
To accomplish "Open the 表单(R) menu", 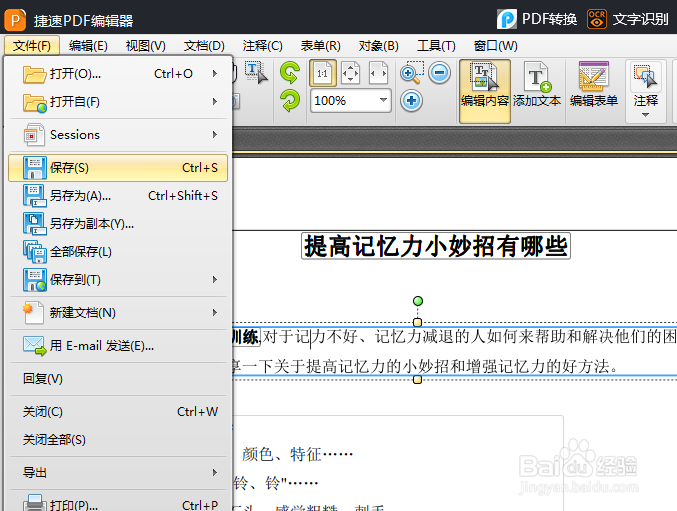I will (x=320, y=45).
